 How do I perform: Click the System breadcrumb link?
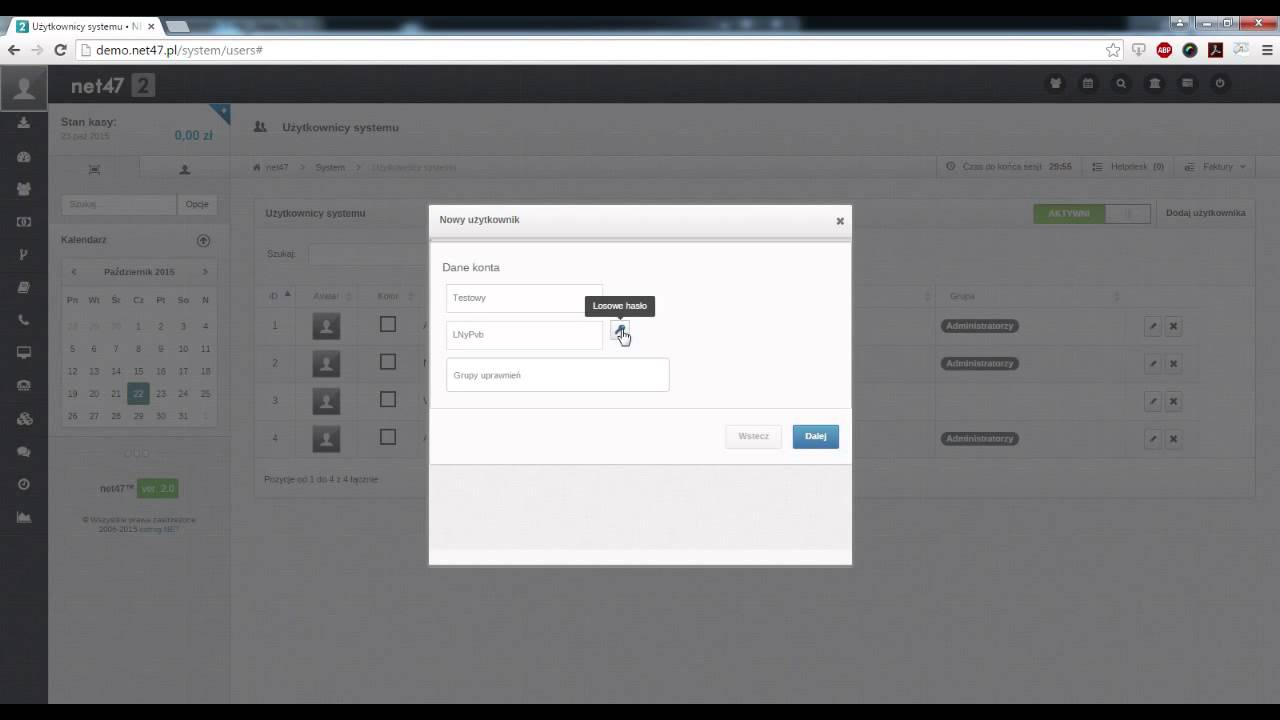pos(330,167)
